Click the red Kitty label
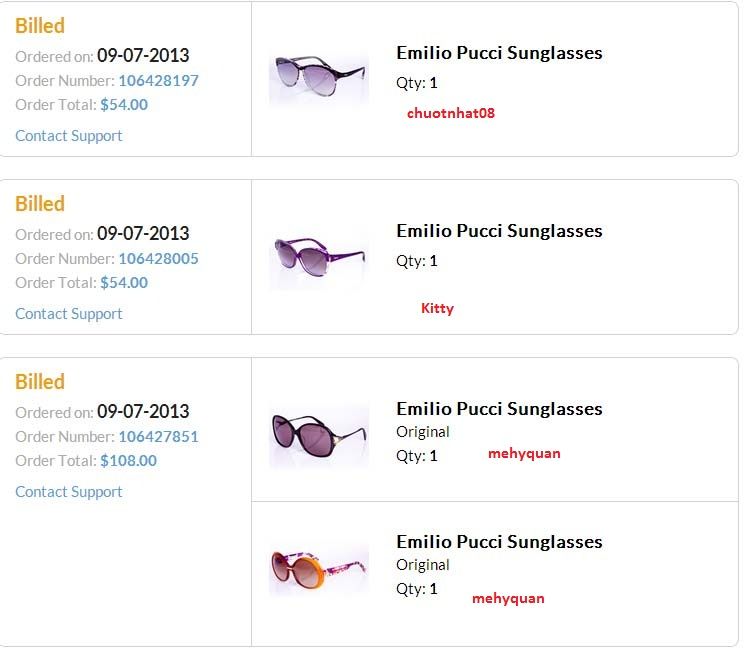 pyautogui.click(x=437, y=309)
